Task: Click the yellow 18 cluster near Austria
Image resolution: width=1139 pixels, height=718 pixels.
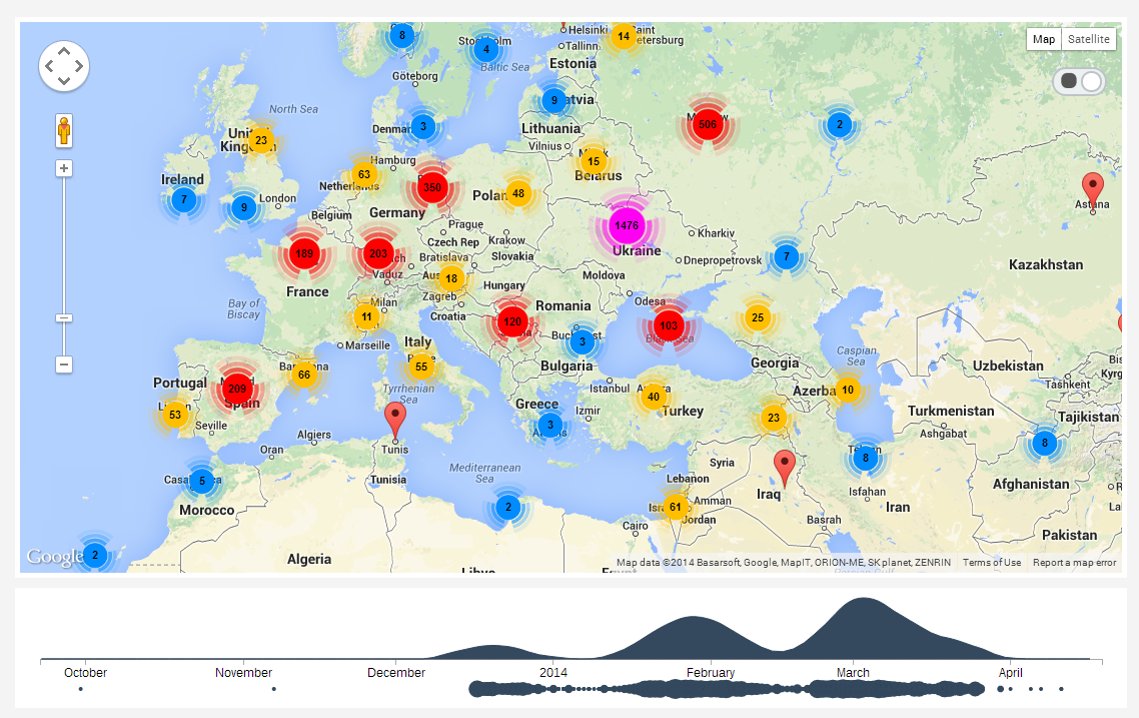Action: (451, 278)
